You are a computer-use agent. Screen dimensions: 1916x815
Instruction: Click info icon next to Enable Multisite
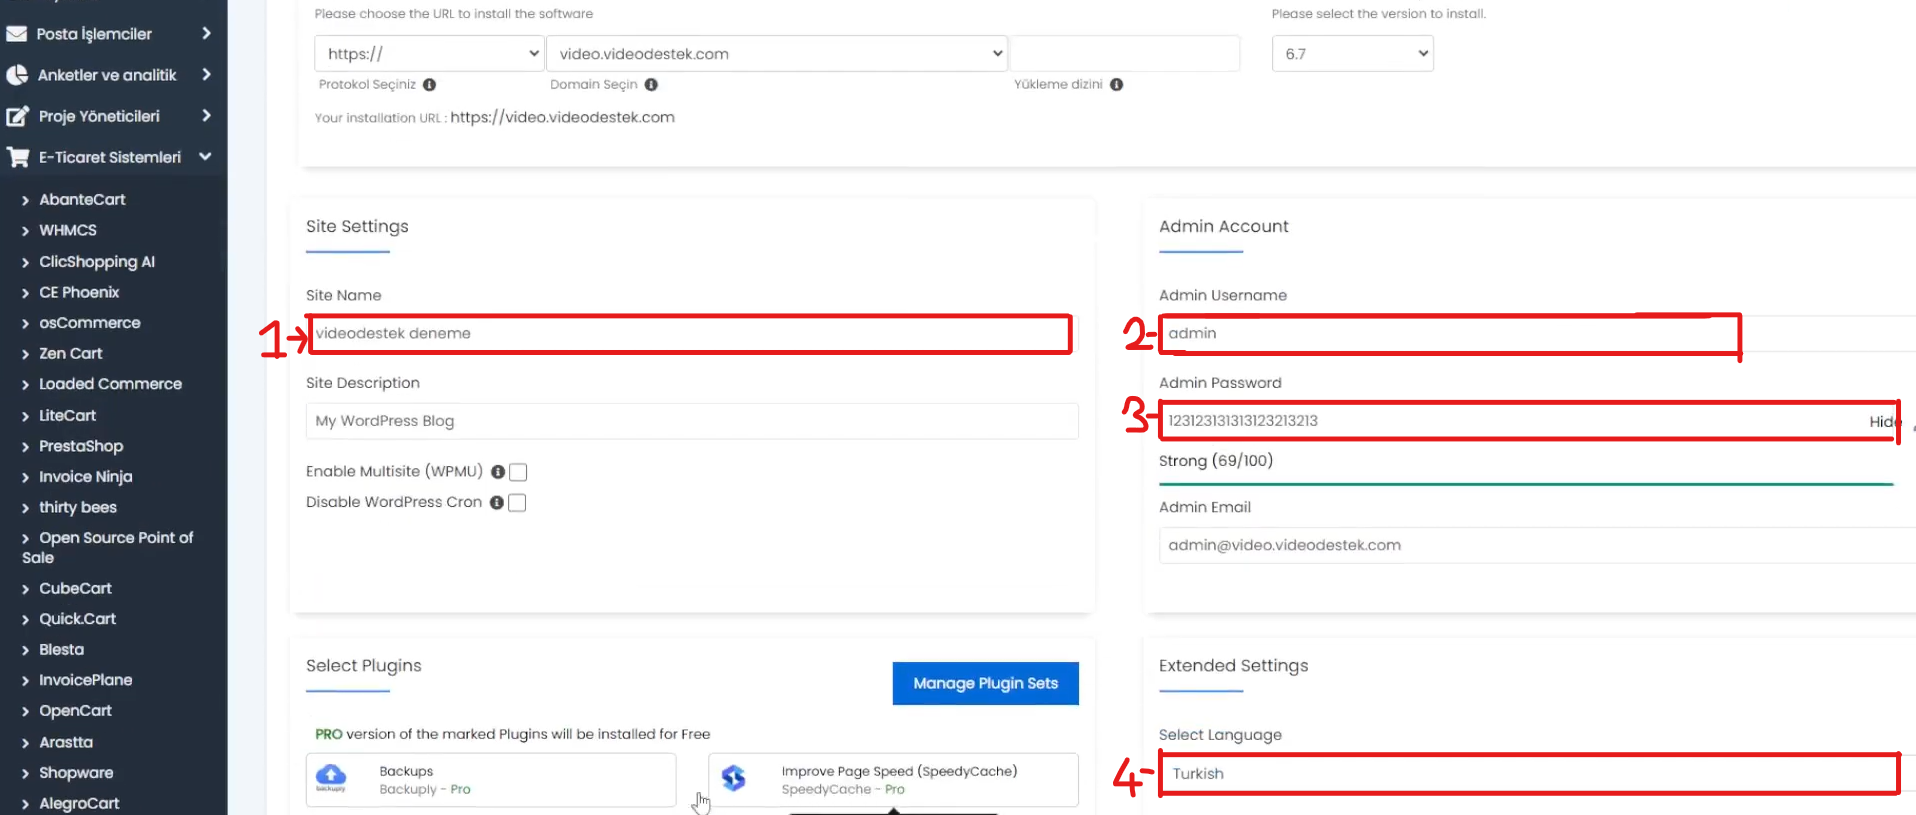(x=497, y=472)
